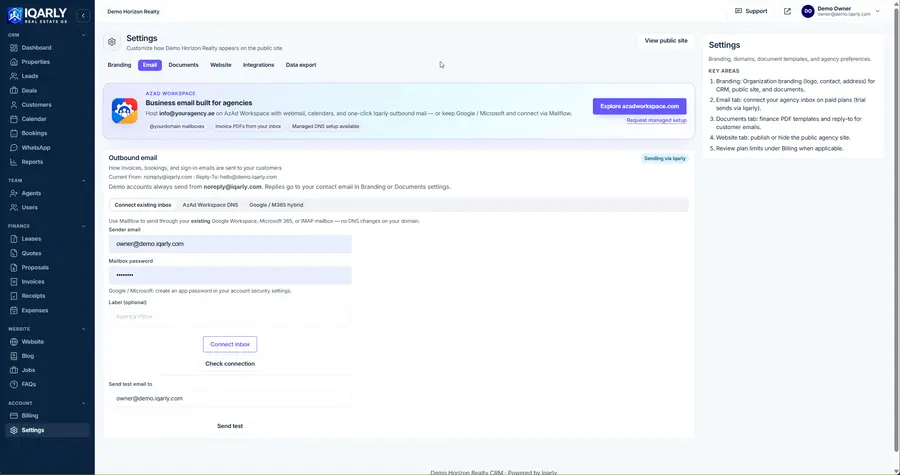Open the Blog icon in sidebar
900x475 pixels.
14,356
